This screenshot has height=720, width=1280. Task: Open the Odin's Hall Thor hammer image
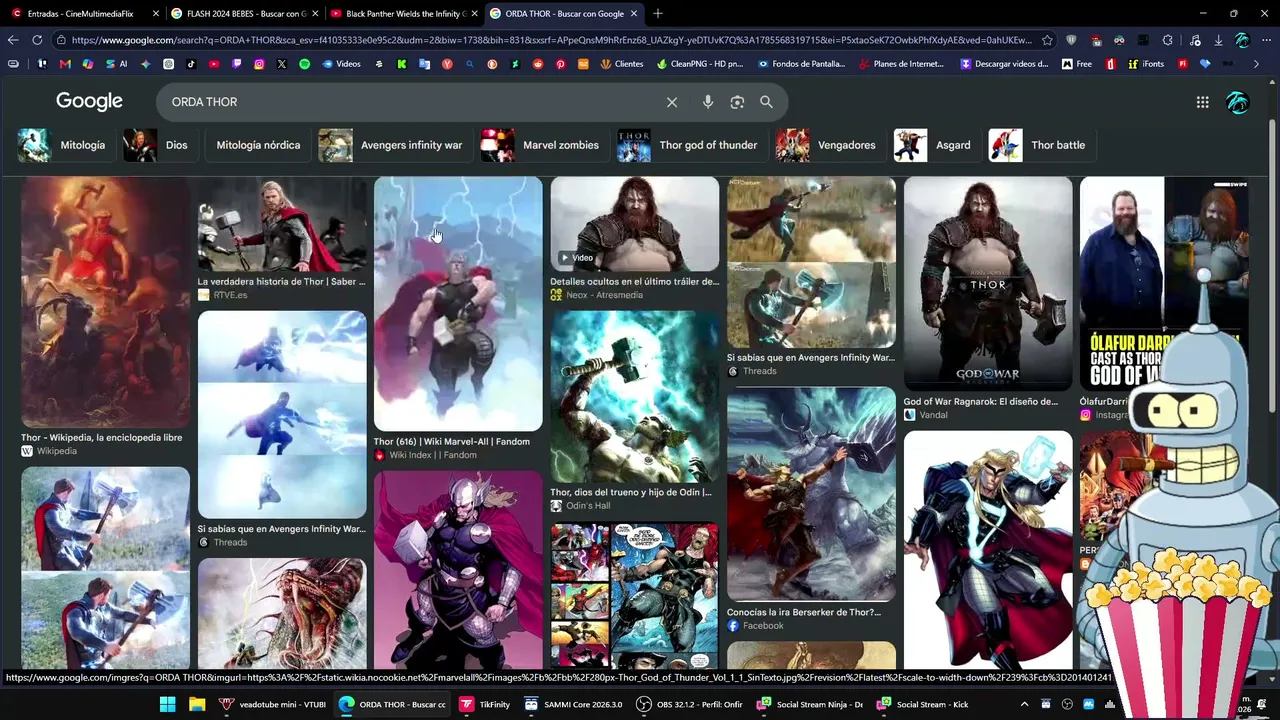[x=634, y=396]
